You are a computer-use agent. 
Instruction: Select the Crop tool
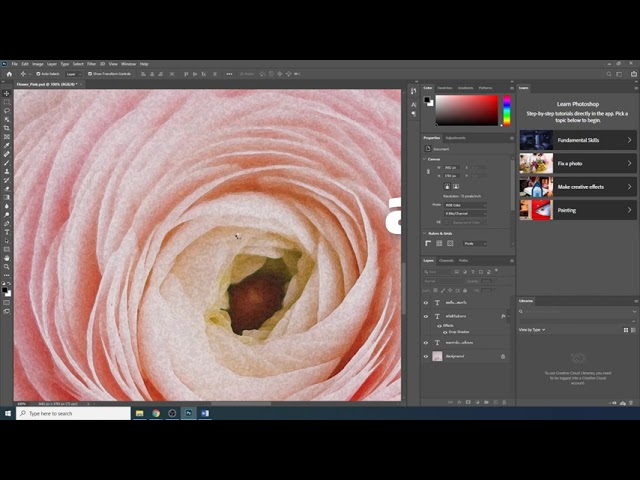click(7, 128)
